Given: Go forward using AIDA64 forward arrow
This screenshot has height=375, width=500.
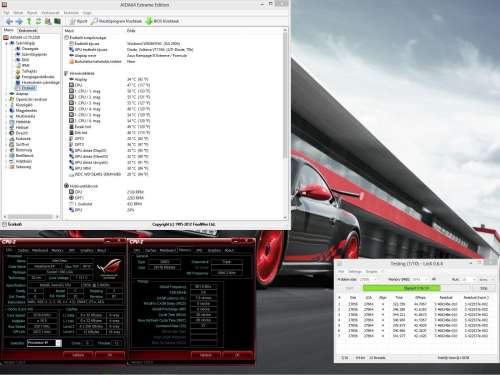Looking at the screenshot, I should tap(19, 21).
